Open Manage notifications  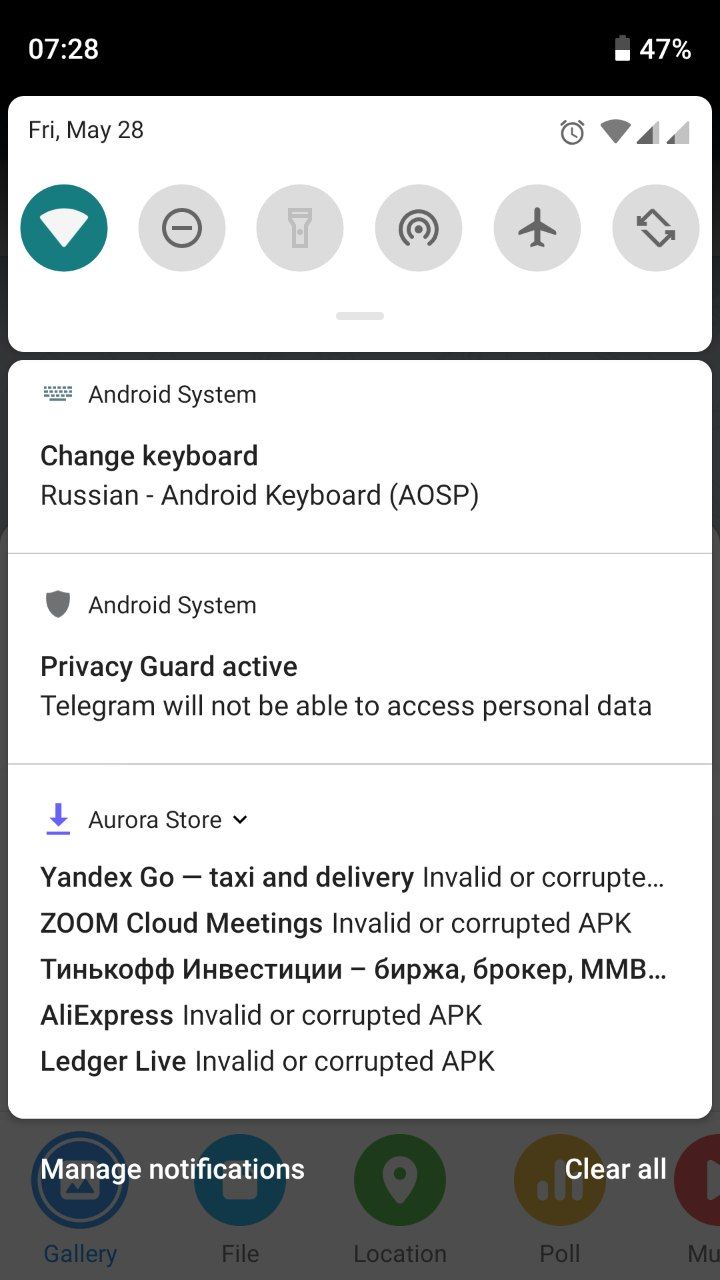click(x=172, y=1169)
